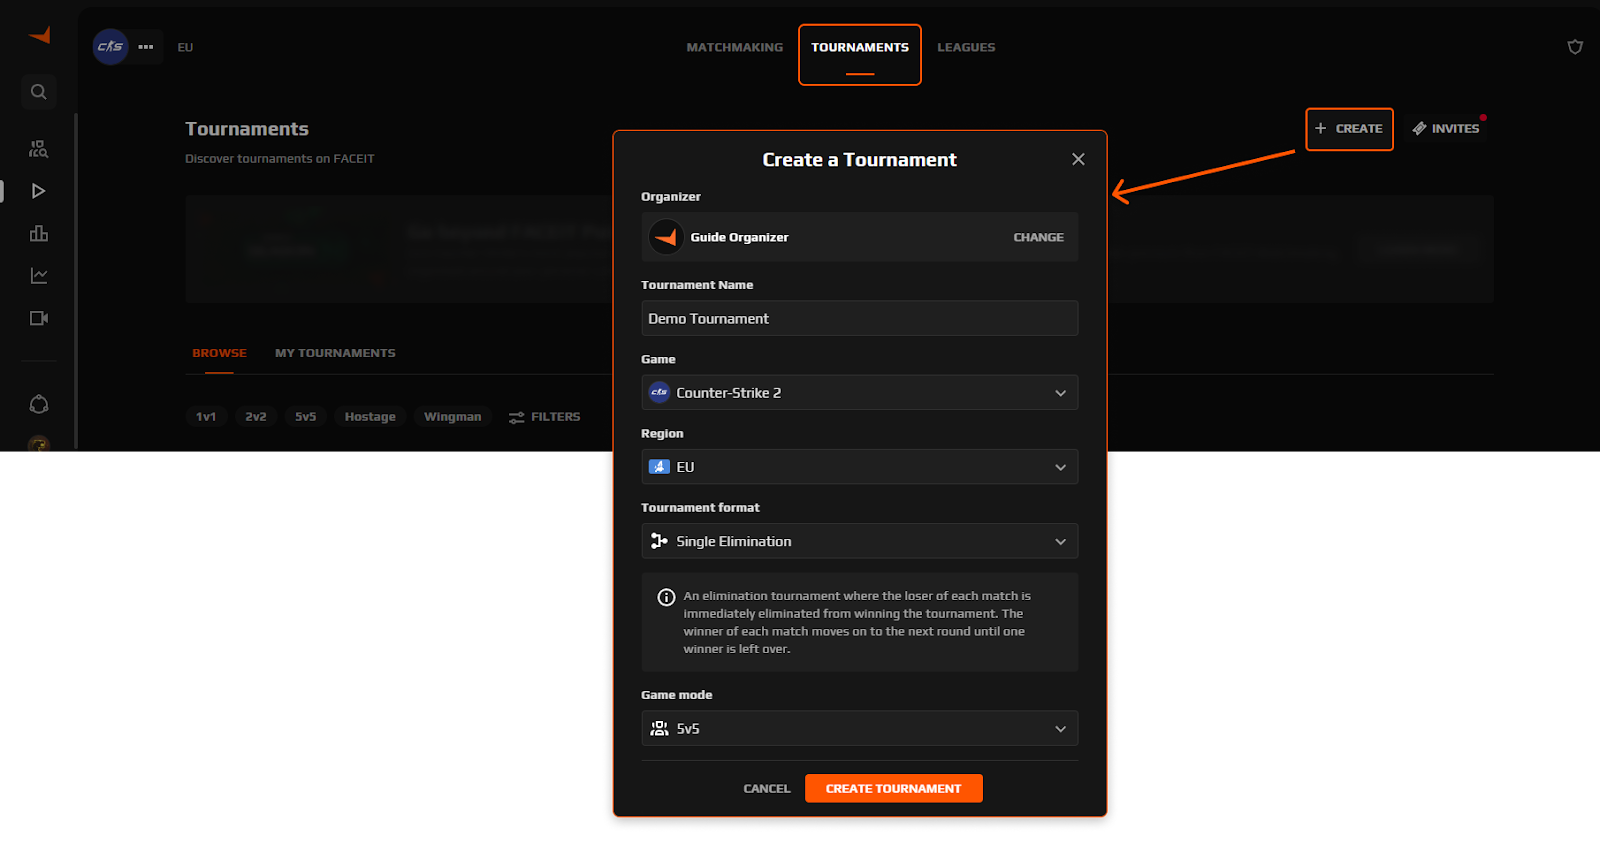
Task: Switch to the Matchmaking tab
Action: 735,47
